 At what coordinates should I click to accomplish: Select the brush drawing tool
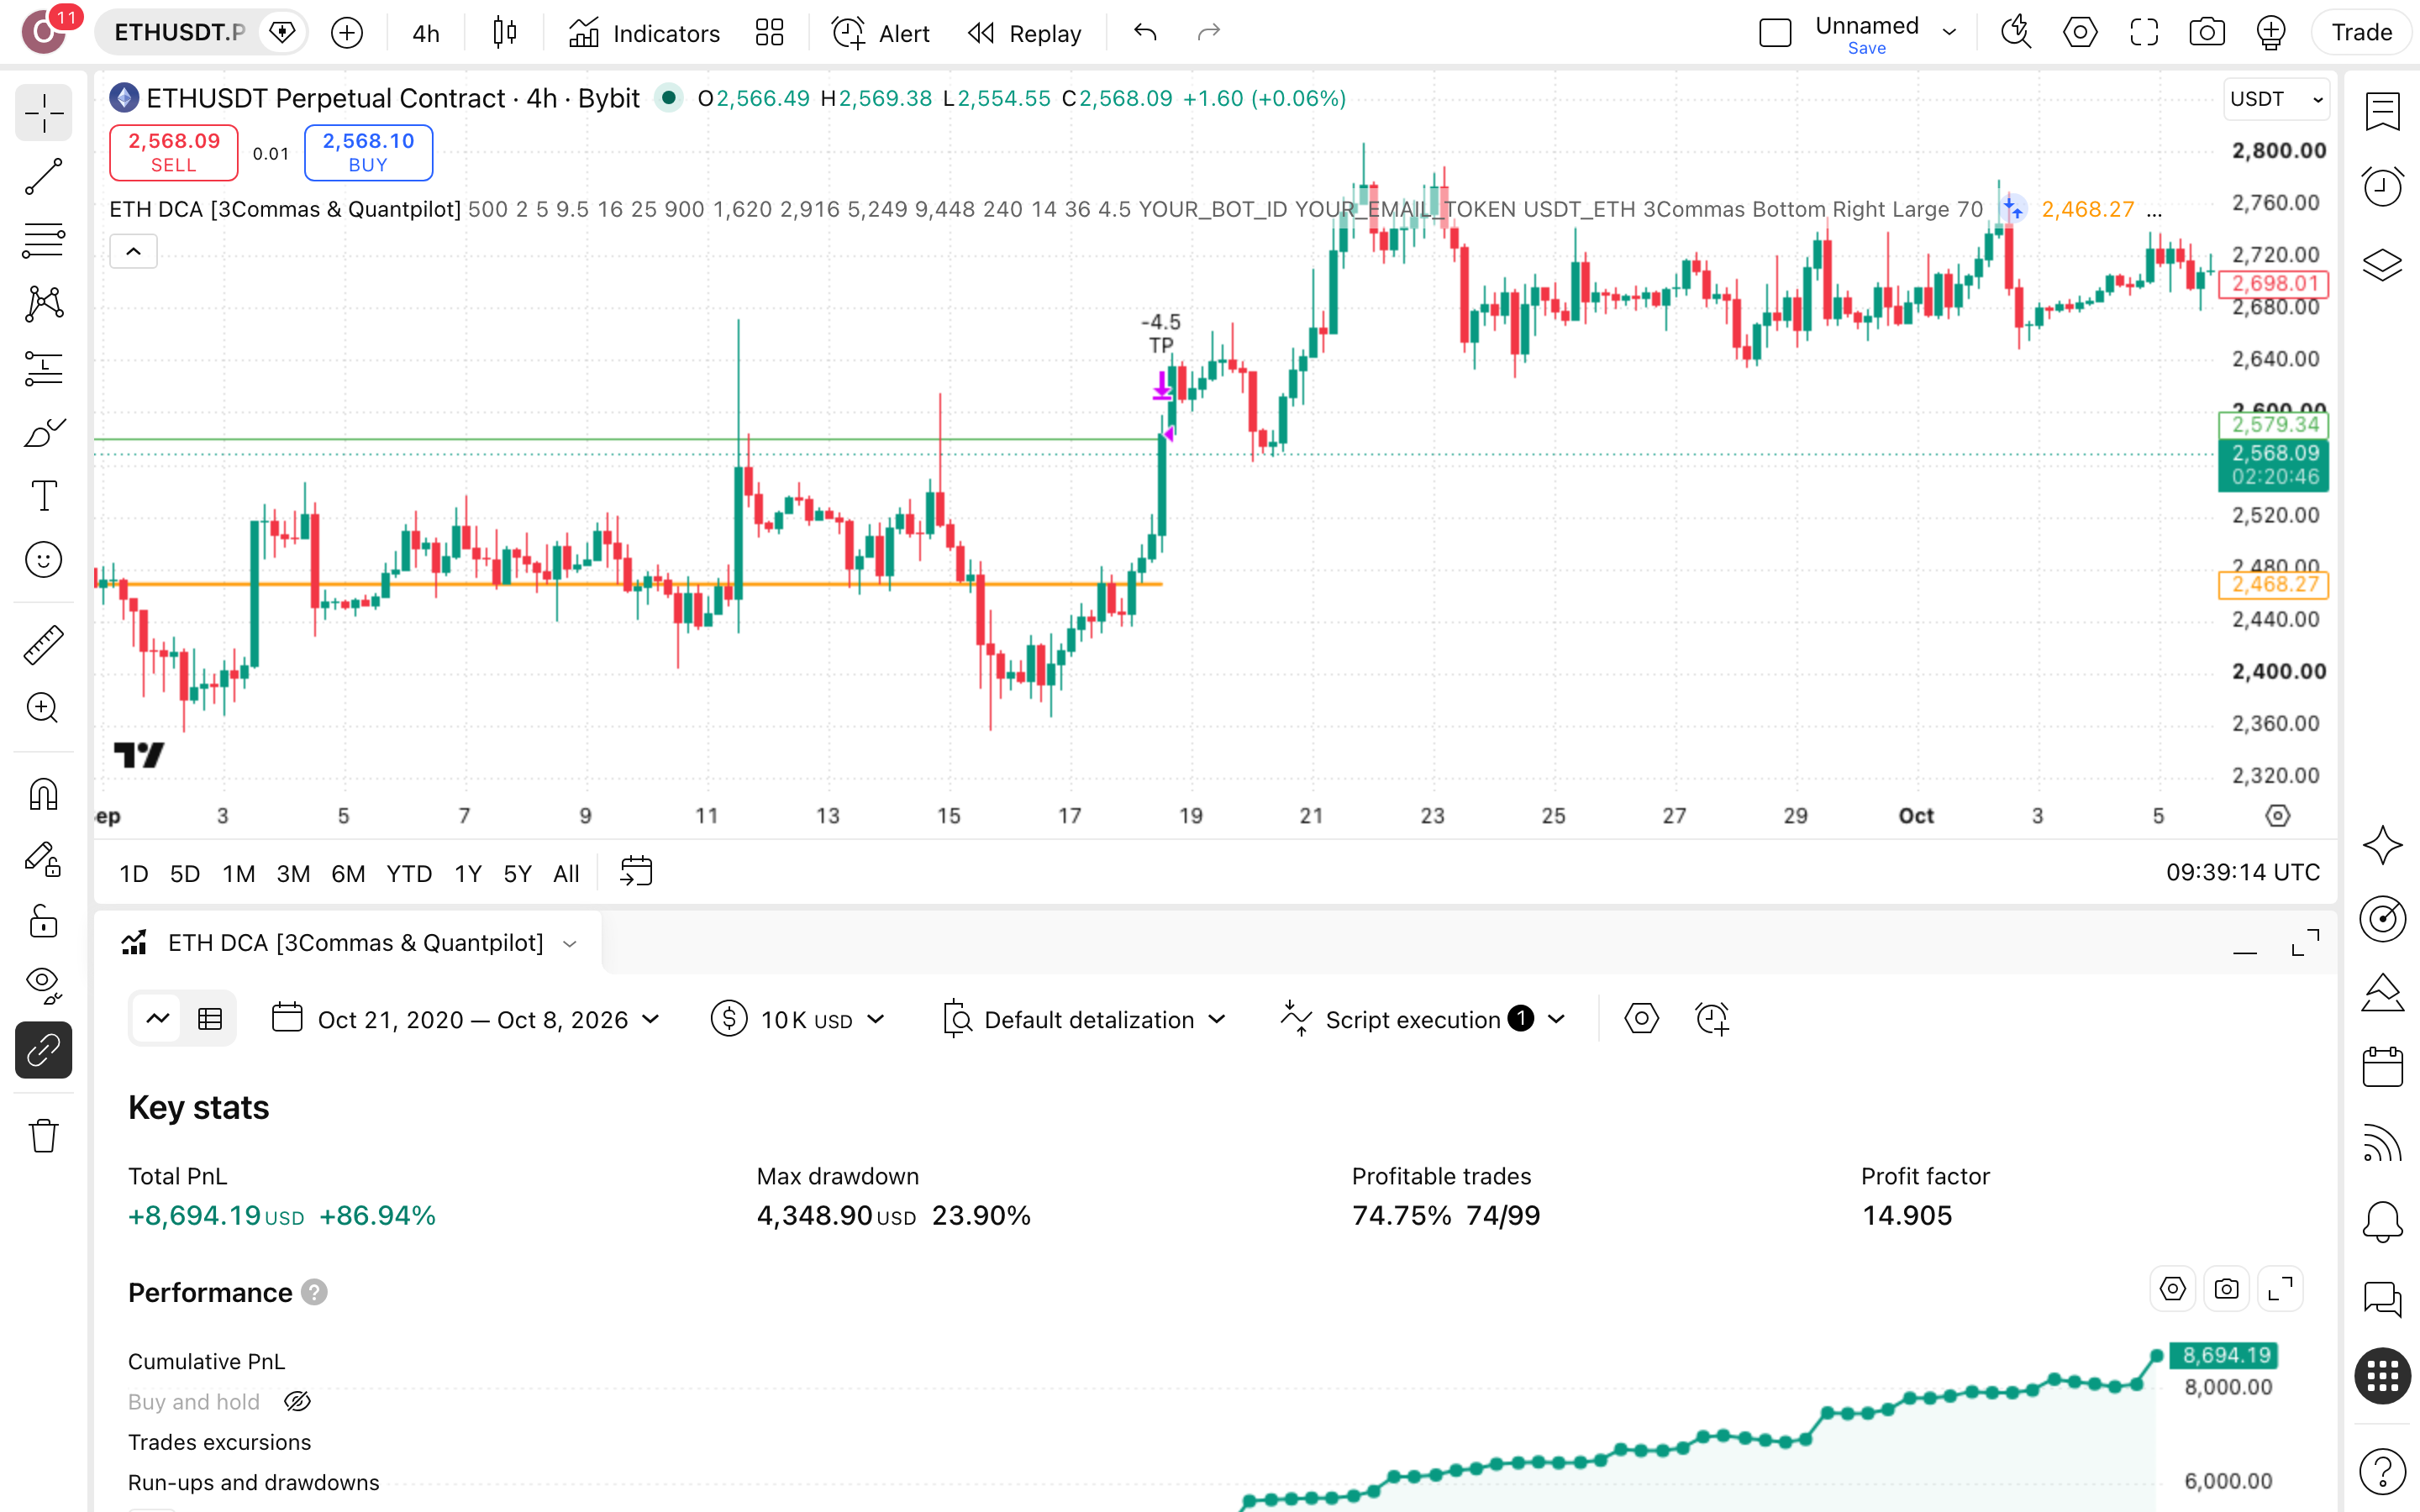coord(44,432)
